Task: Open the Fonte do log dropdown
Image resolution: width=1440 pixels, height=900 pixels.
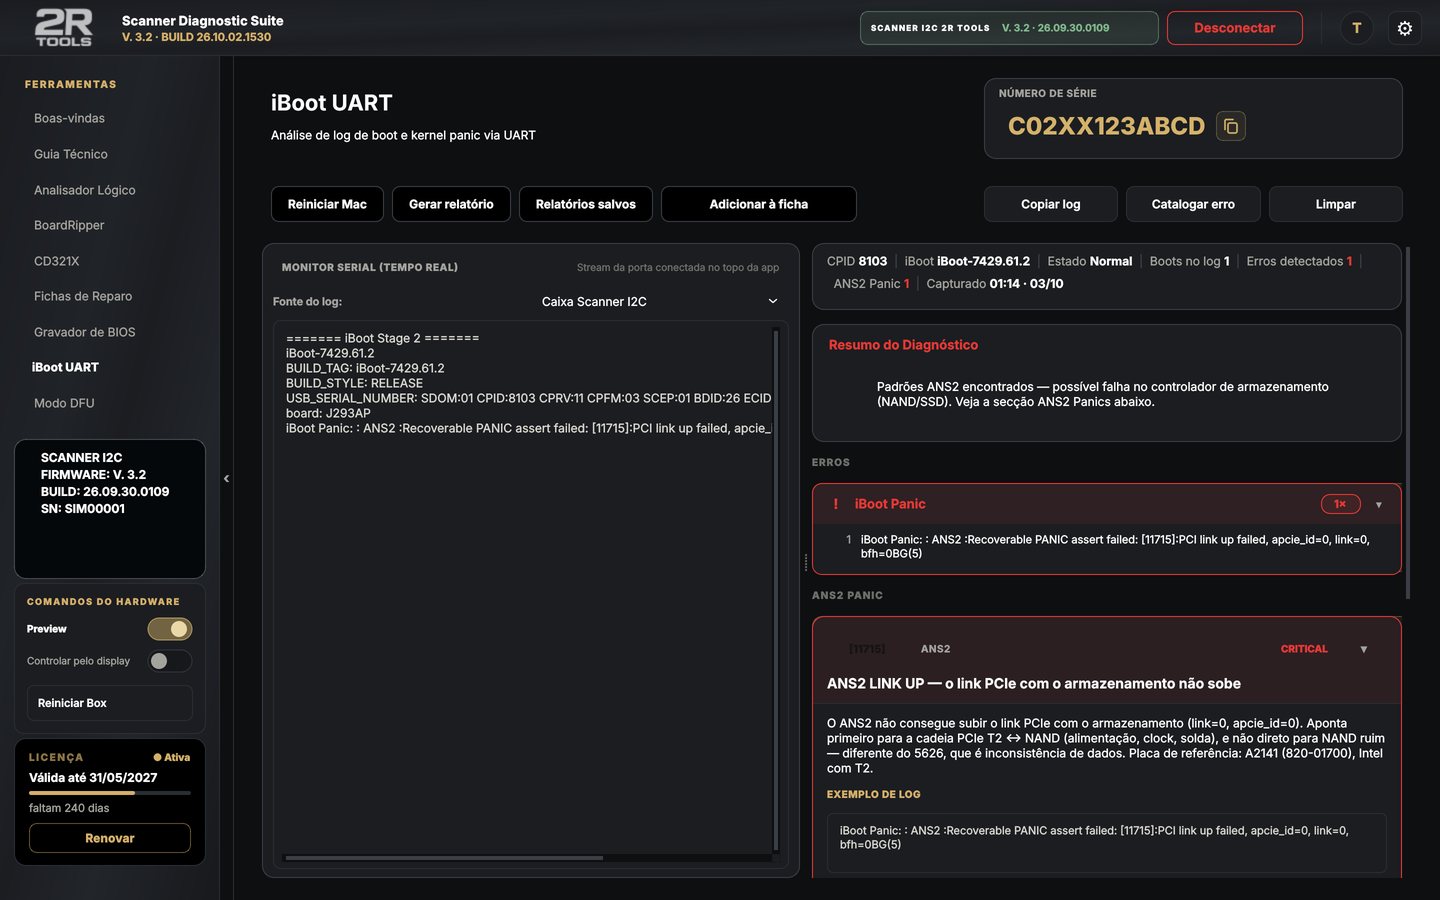Action: [660, 301]
